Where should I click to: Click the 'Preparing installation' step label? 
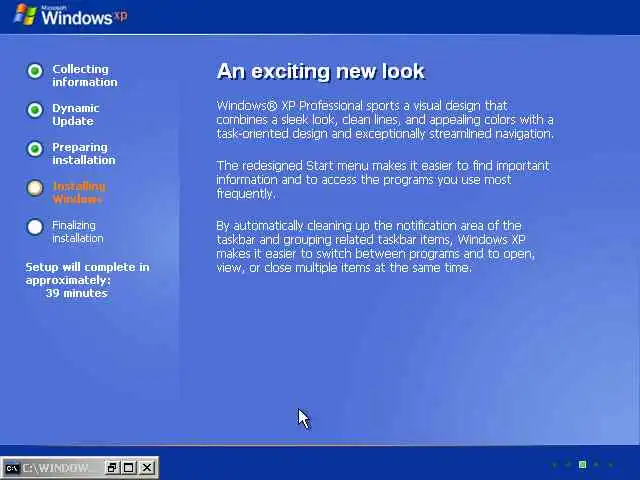point(84,154)
